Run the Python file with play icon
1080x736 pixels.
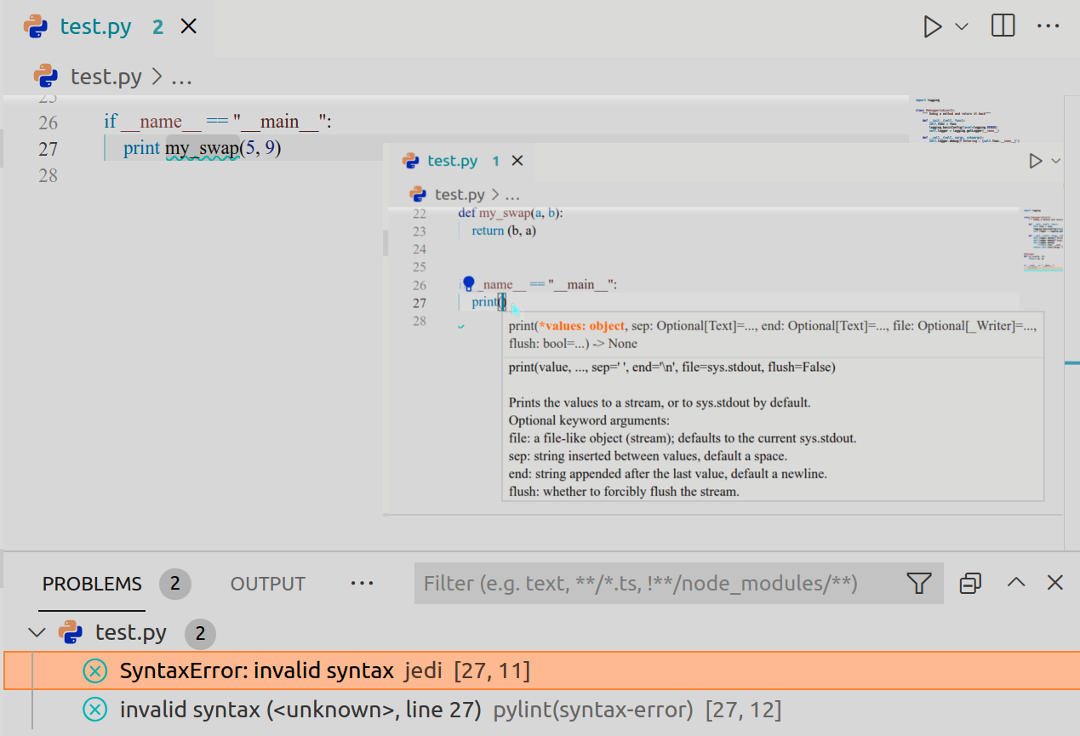(932, 27)
